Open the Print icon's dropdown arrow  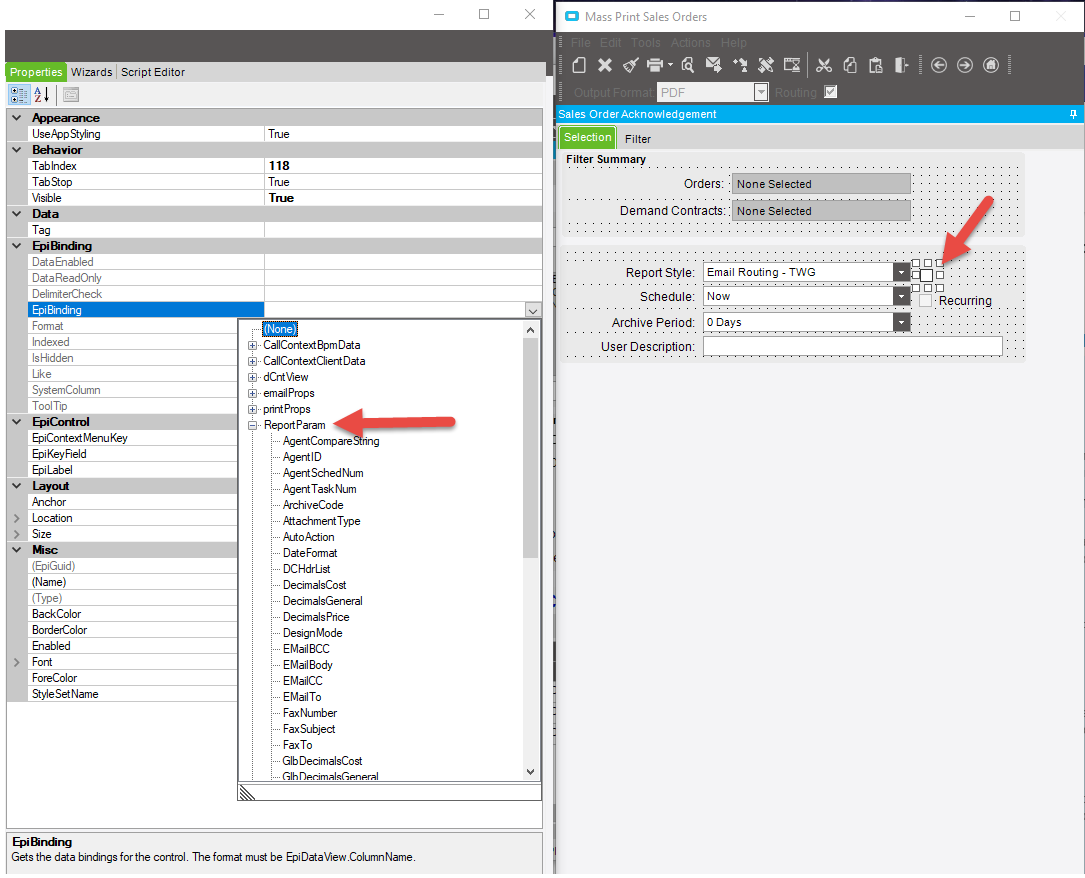click(x=670, y=65)
